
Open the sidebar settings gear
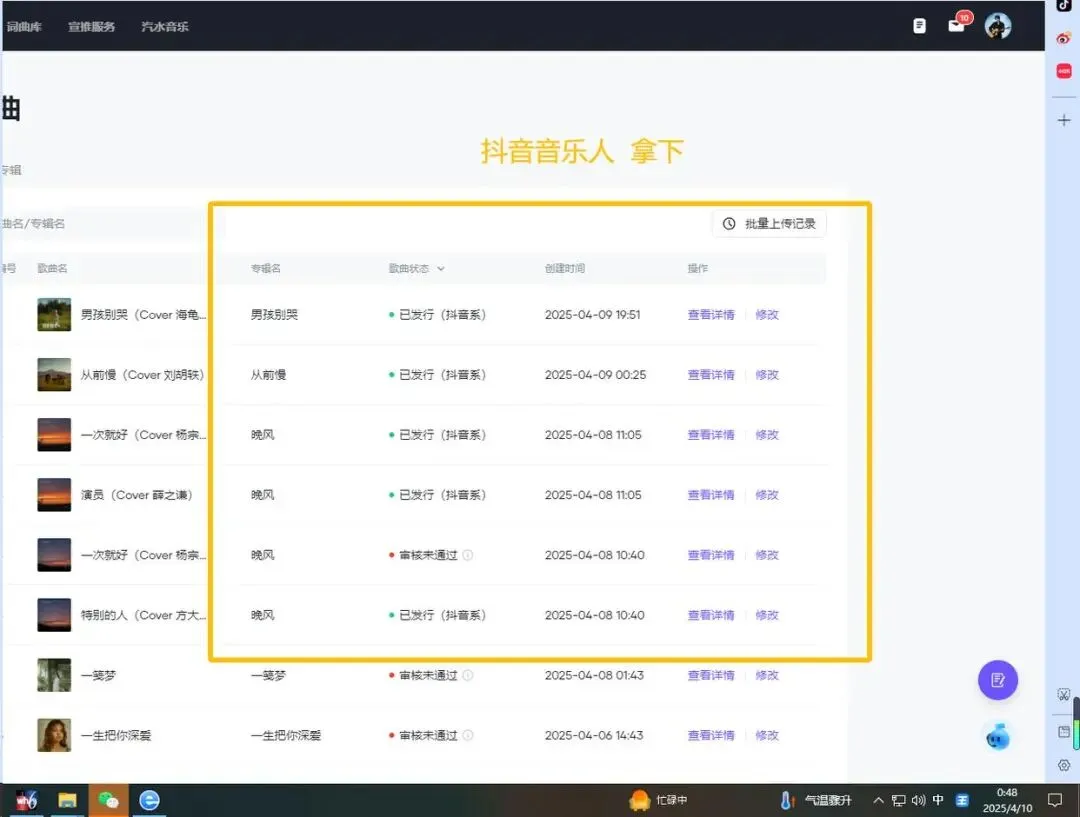pos(1064,765)
